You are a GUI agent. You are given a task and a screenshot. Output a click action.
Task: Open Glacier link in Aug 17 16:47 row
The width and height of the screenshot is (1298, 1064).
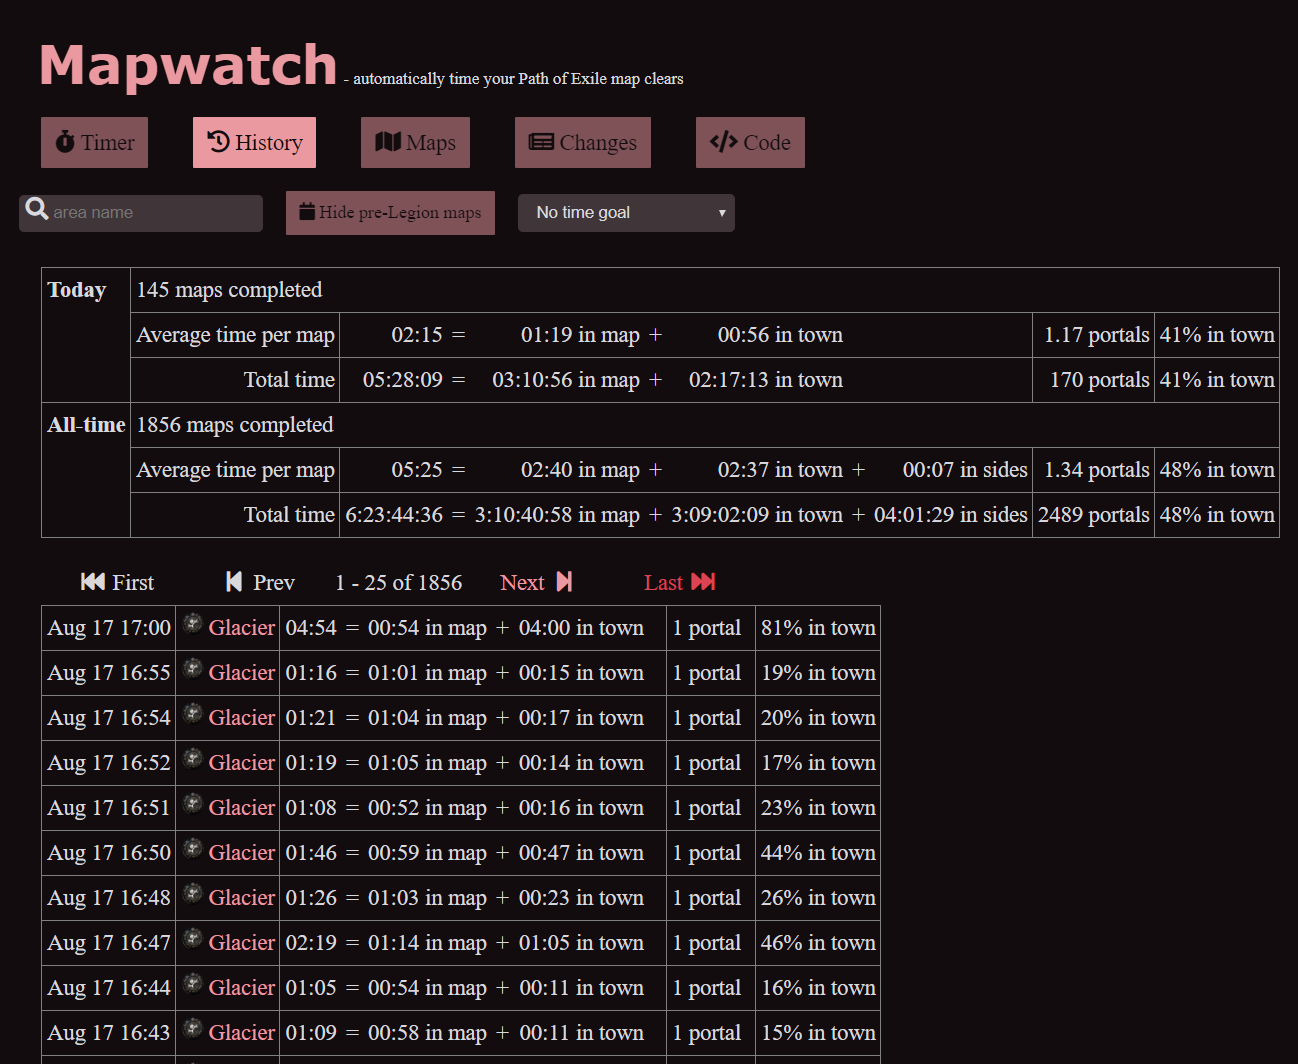tap(241, 943)
